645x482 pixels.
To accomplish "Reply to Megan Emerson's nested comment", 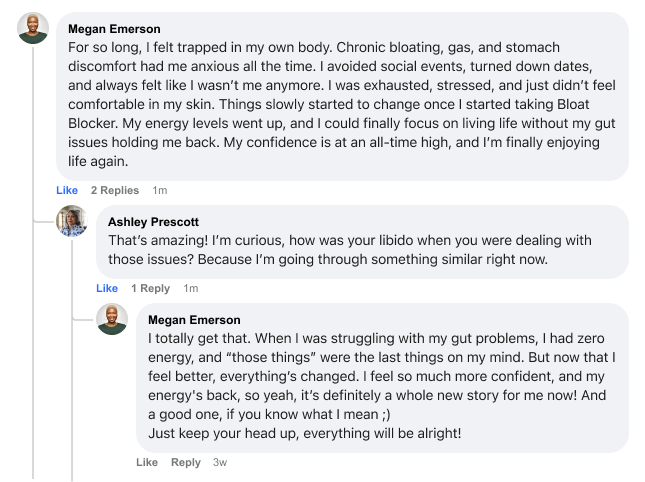I will tap(186, 462).
